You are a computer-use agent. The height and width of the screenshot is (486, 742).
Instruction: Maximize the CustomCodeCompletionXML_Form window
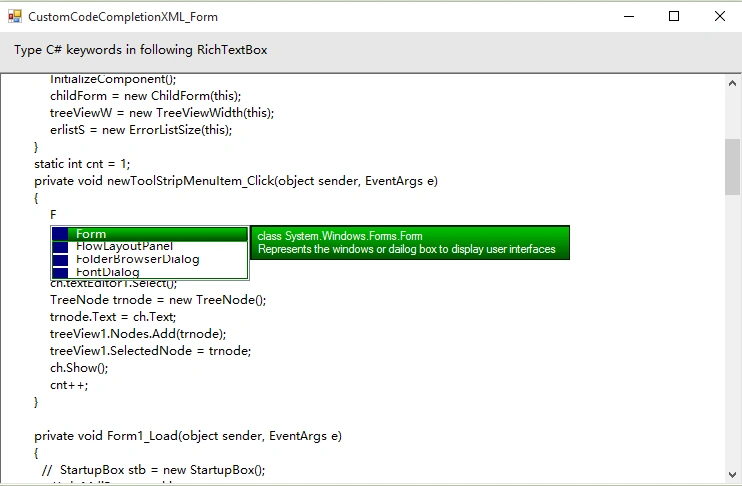pos(674,17)
